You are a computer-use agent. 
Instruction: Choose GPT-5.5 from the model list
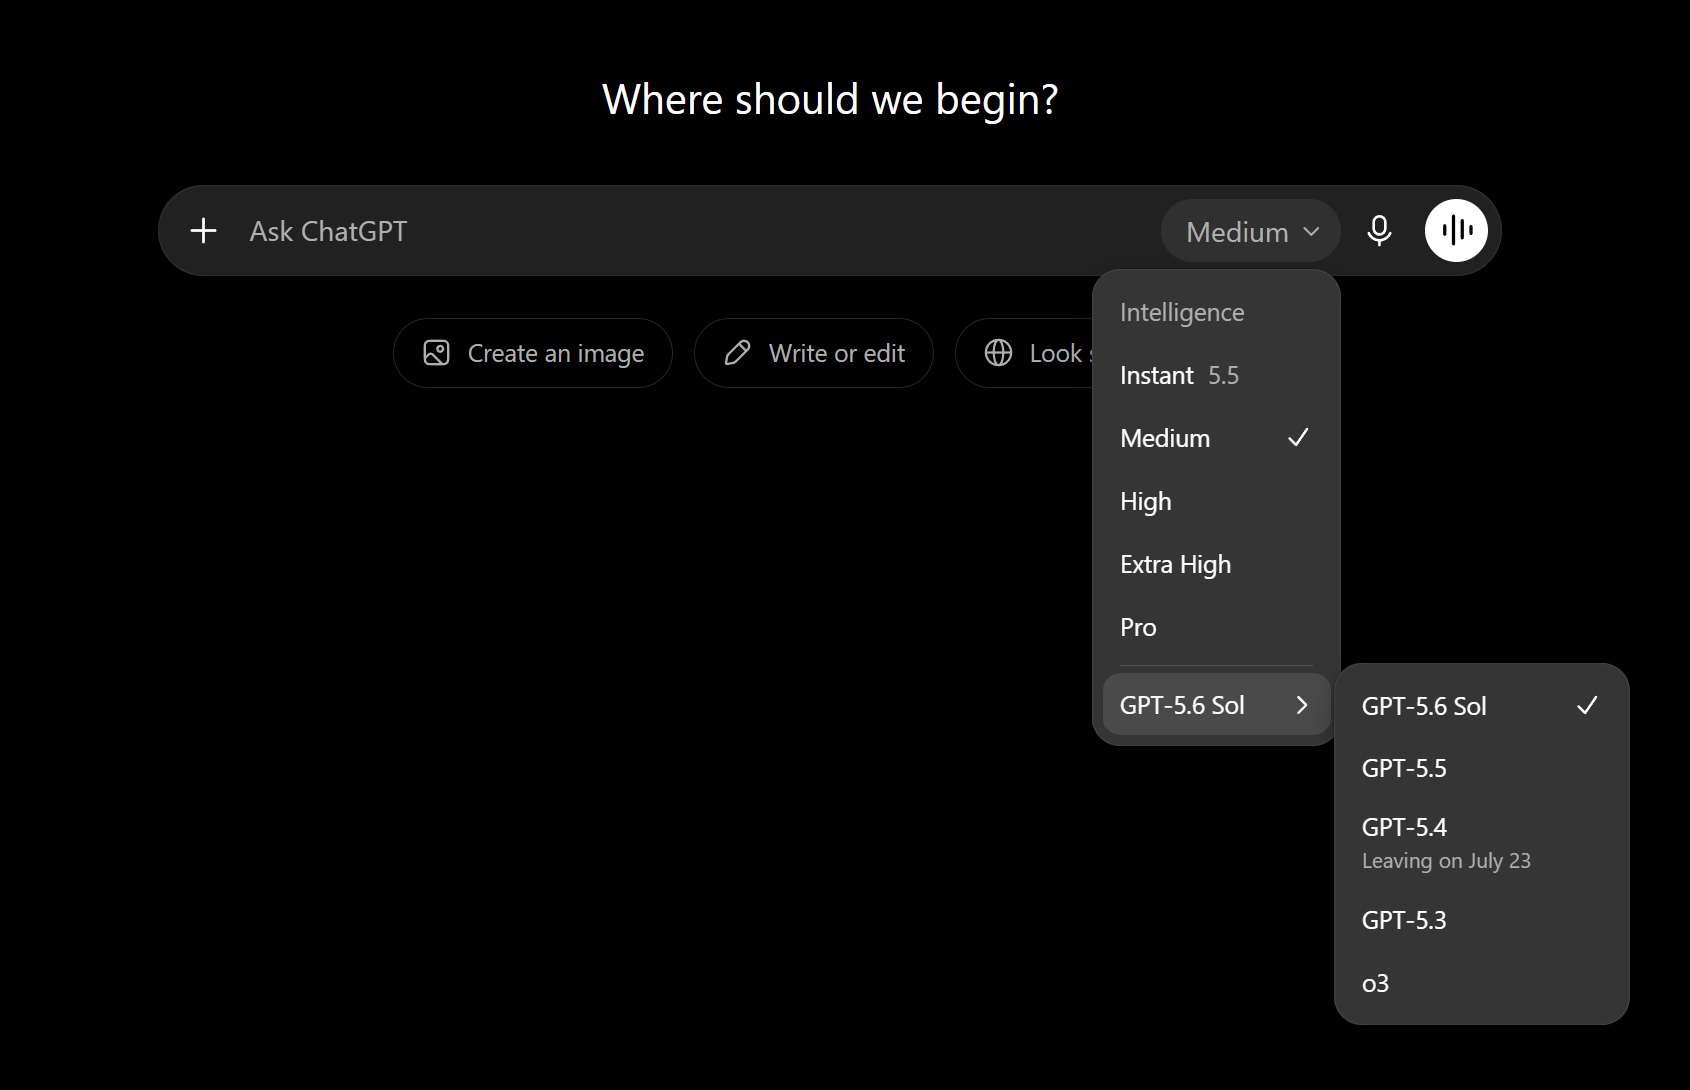pos(1481,768)
